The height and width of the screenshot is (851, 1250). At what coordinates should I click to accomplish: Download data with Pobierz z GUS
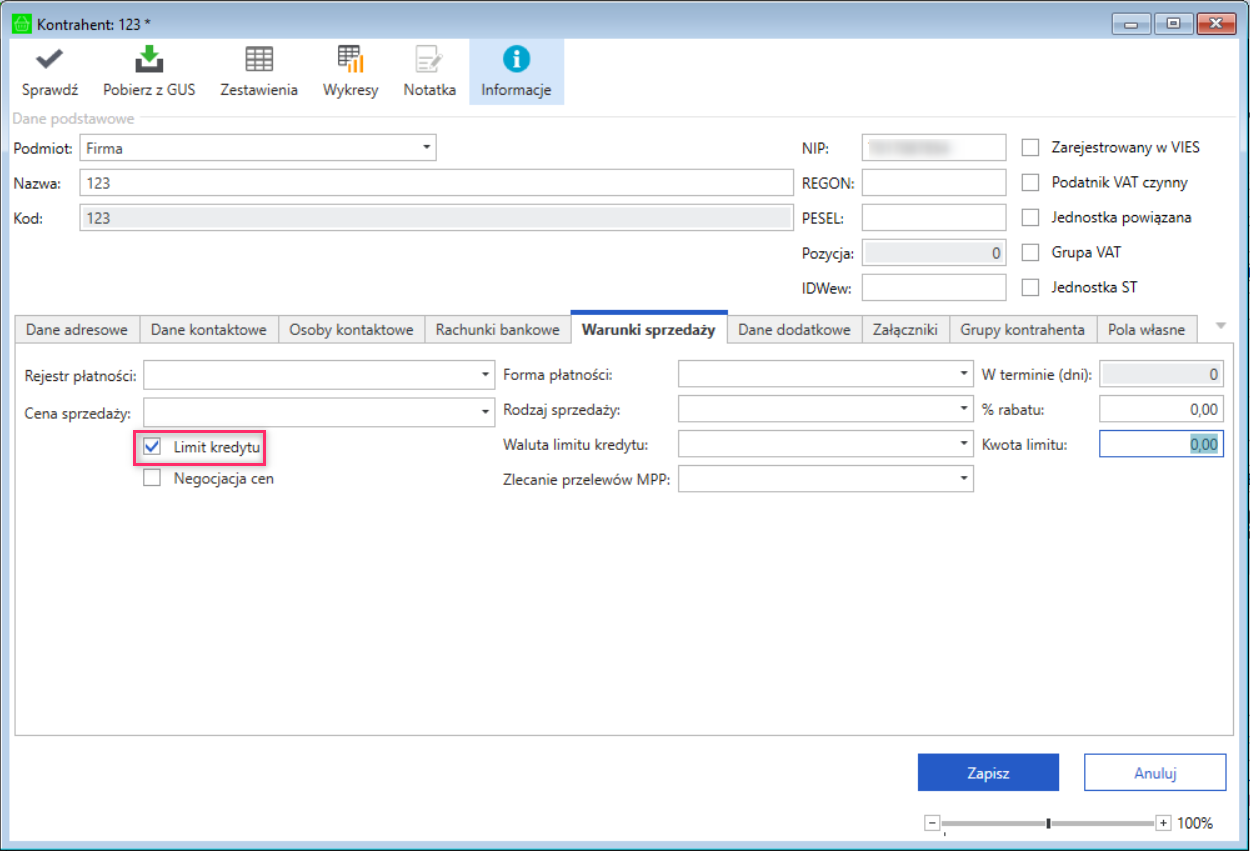(149, 59)
